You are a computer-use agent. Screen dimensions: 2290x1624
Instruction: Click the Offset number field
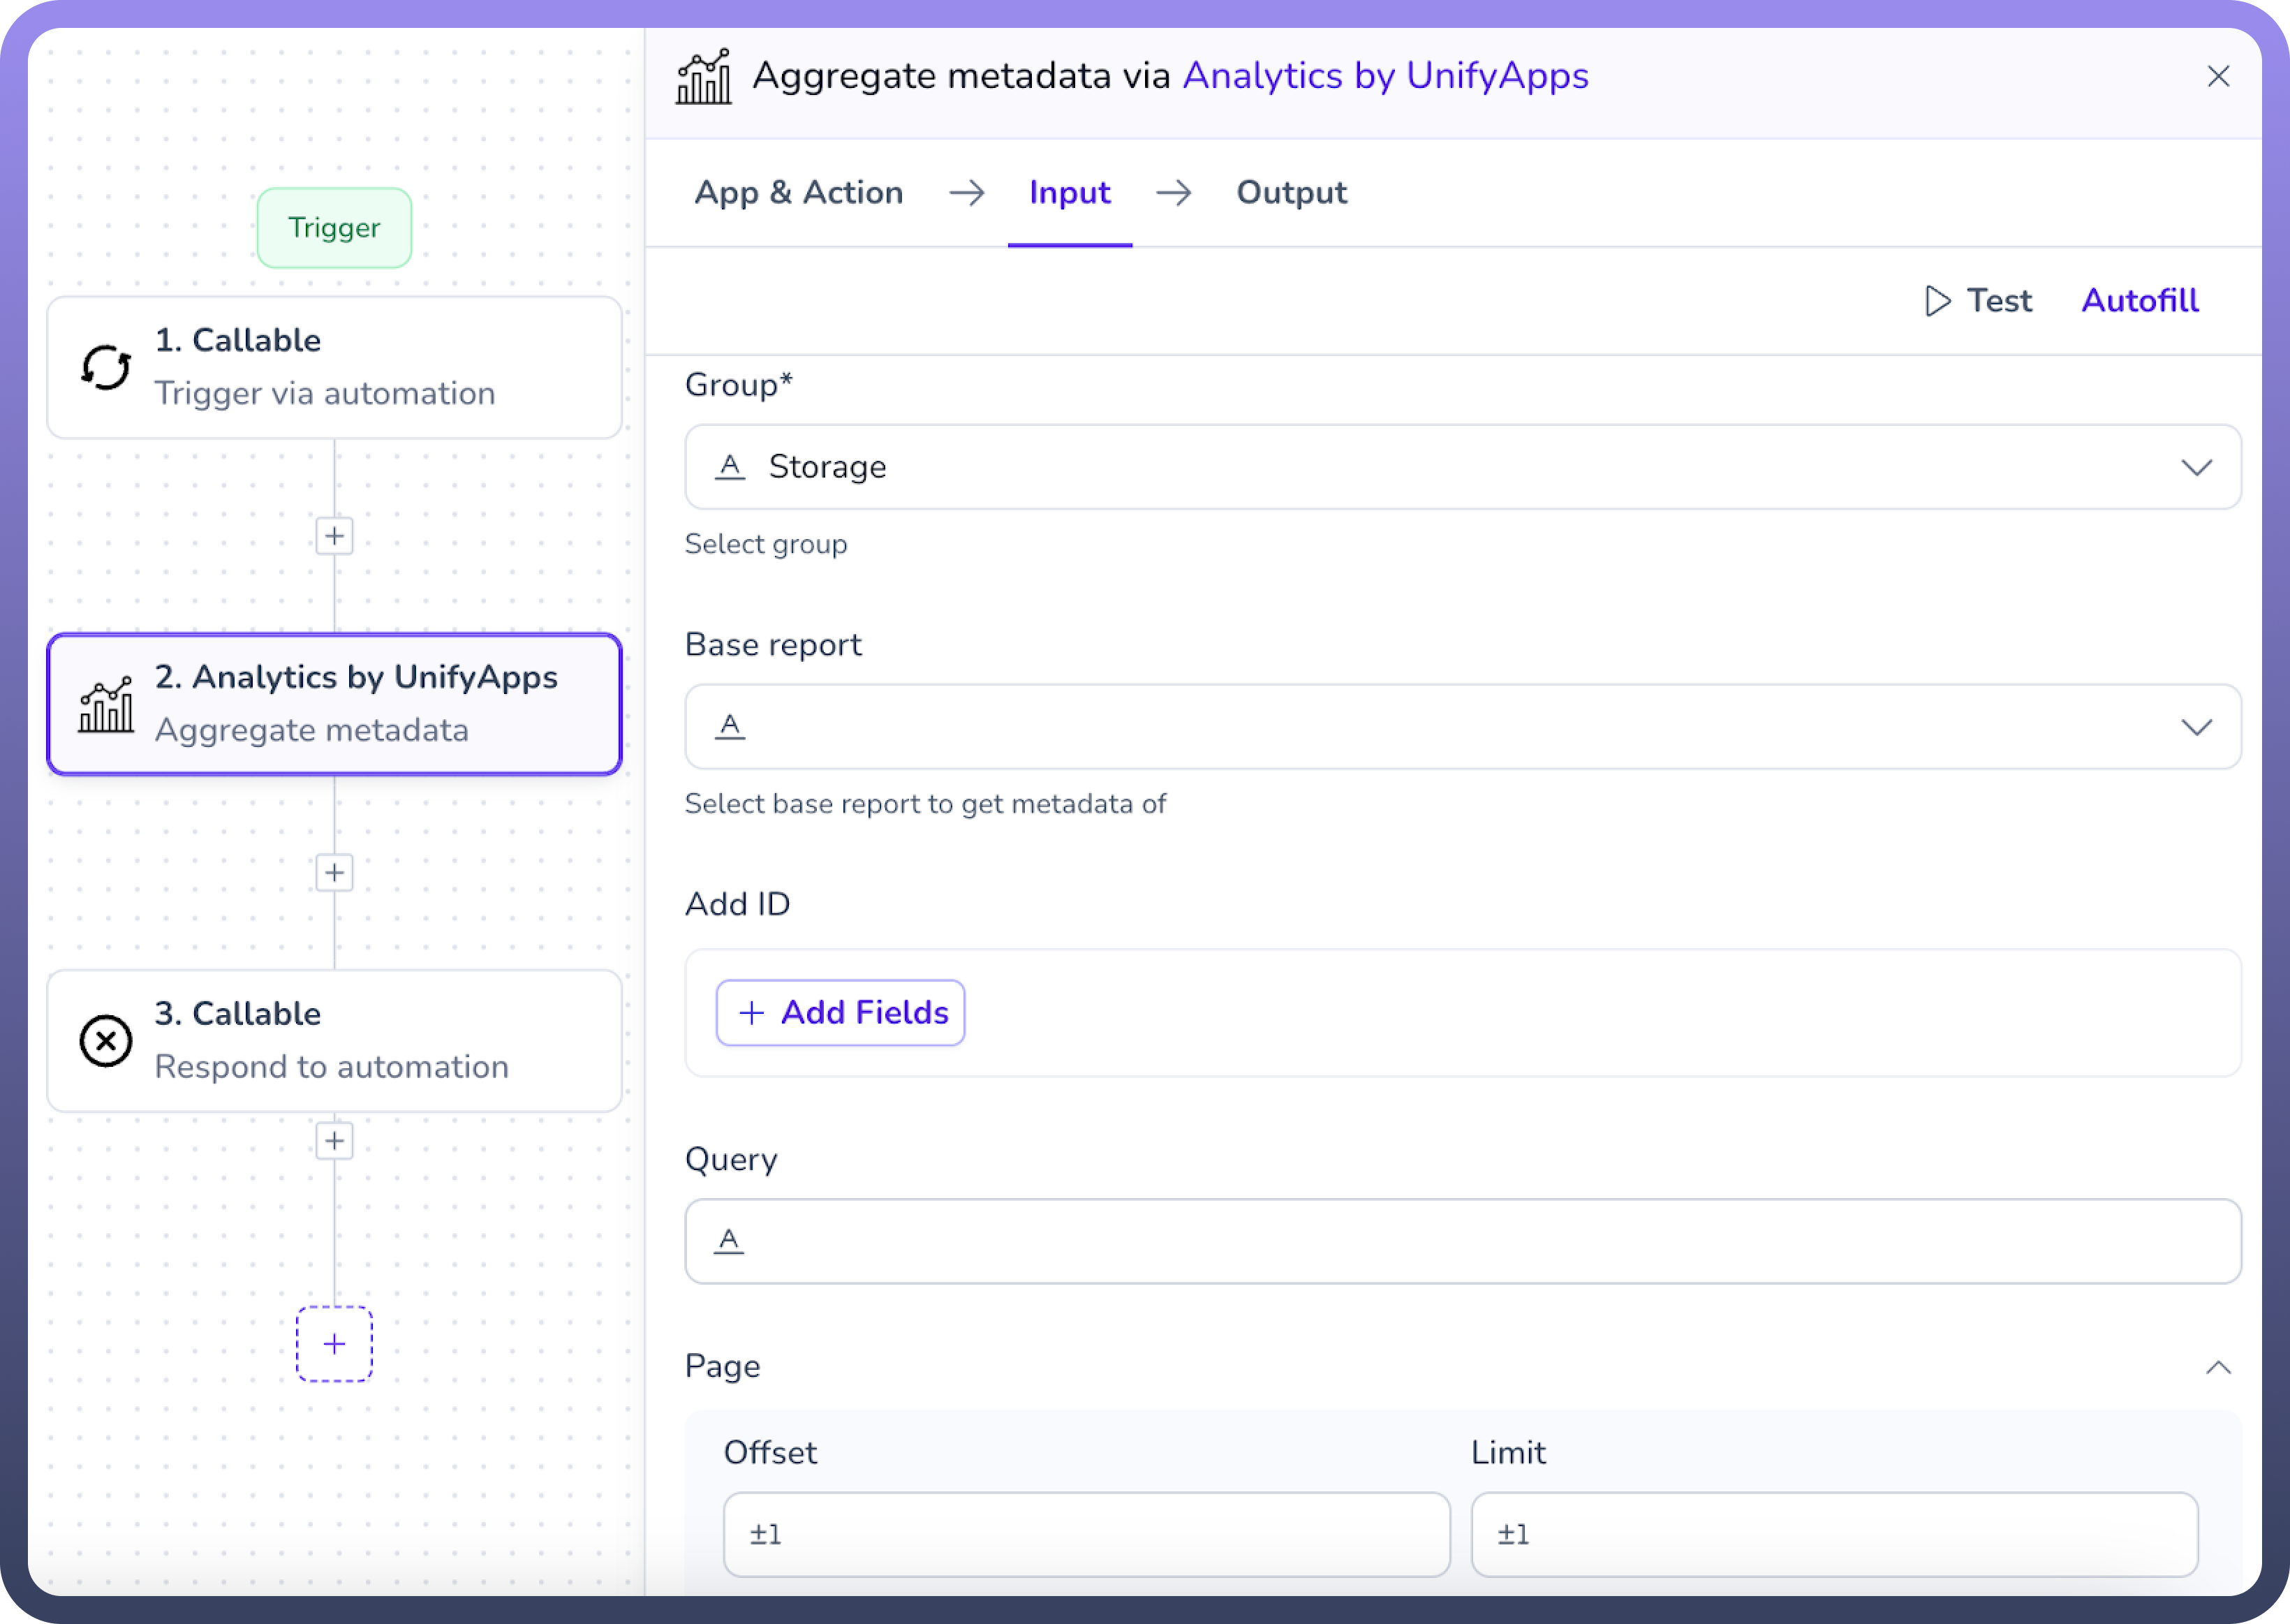[x=1086, y=1534]
